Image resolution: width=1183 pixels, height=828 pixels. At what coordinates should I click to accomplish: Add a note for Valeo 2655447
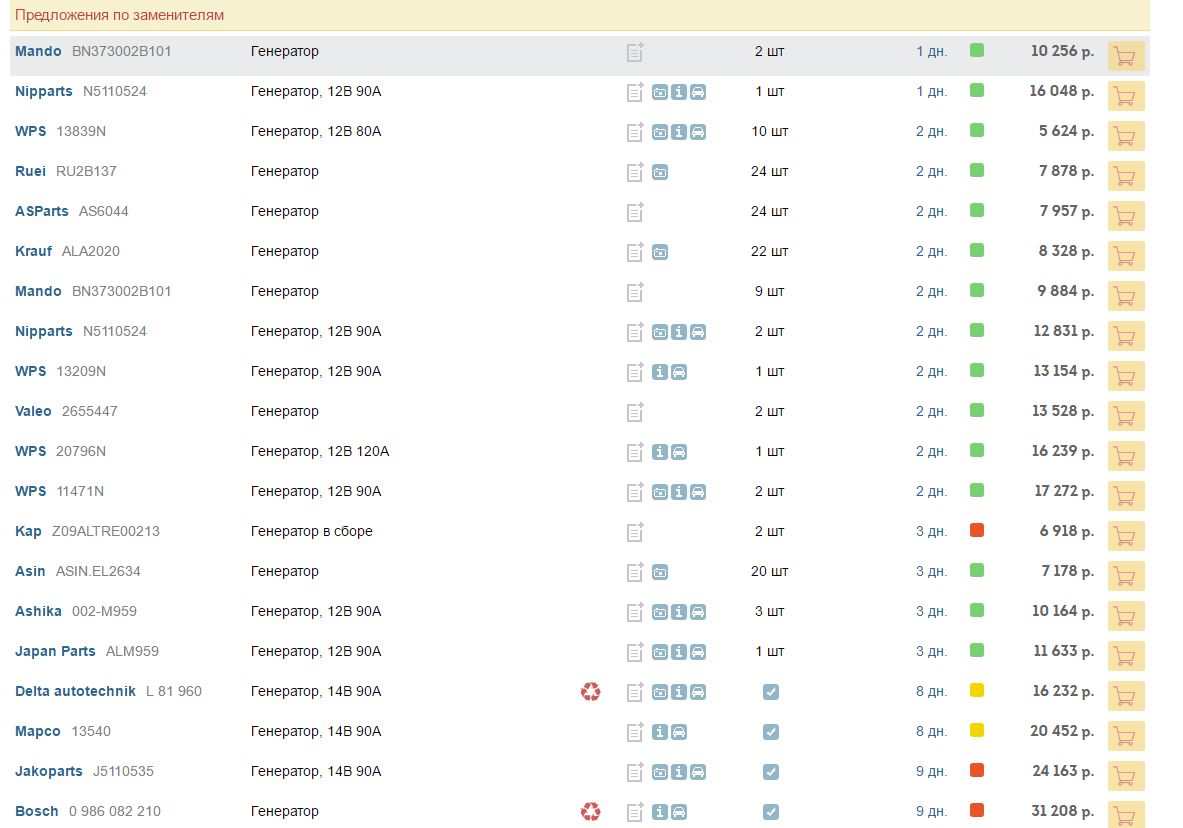pyautogui.click(x=635, y=411)
